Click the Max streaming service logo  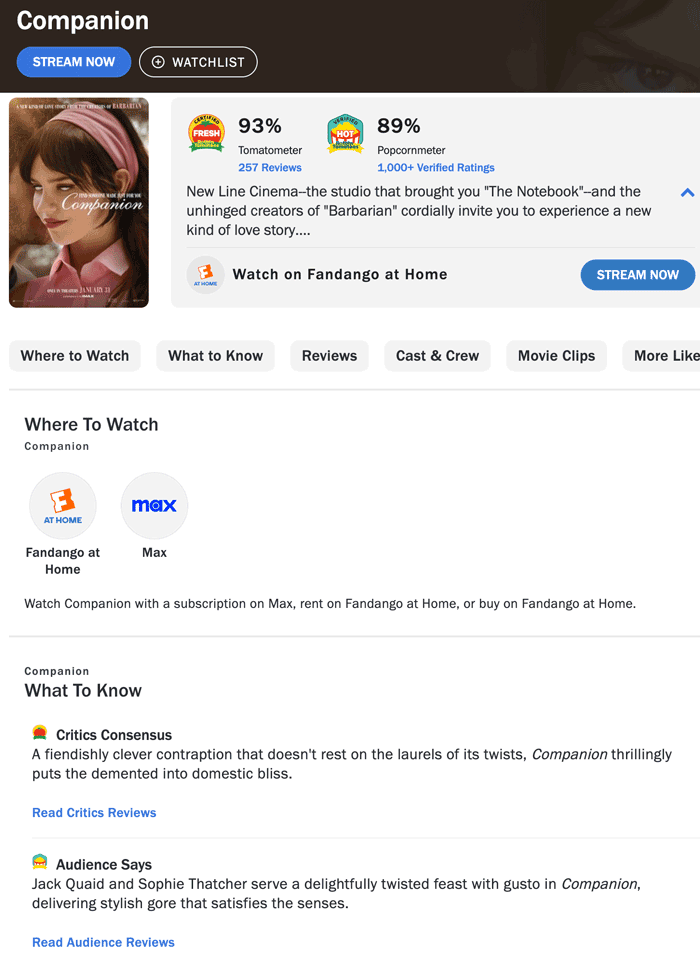coord(154,506)
